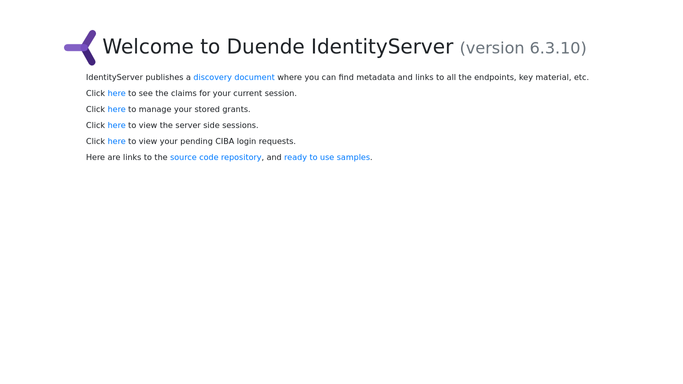683x384 pixels.
Task: Click the purple Duende logo icon
Action: pos(80,47)
